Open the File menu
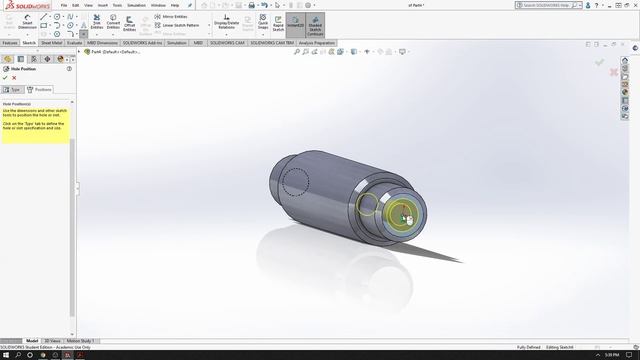 point(64,5)
